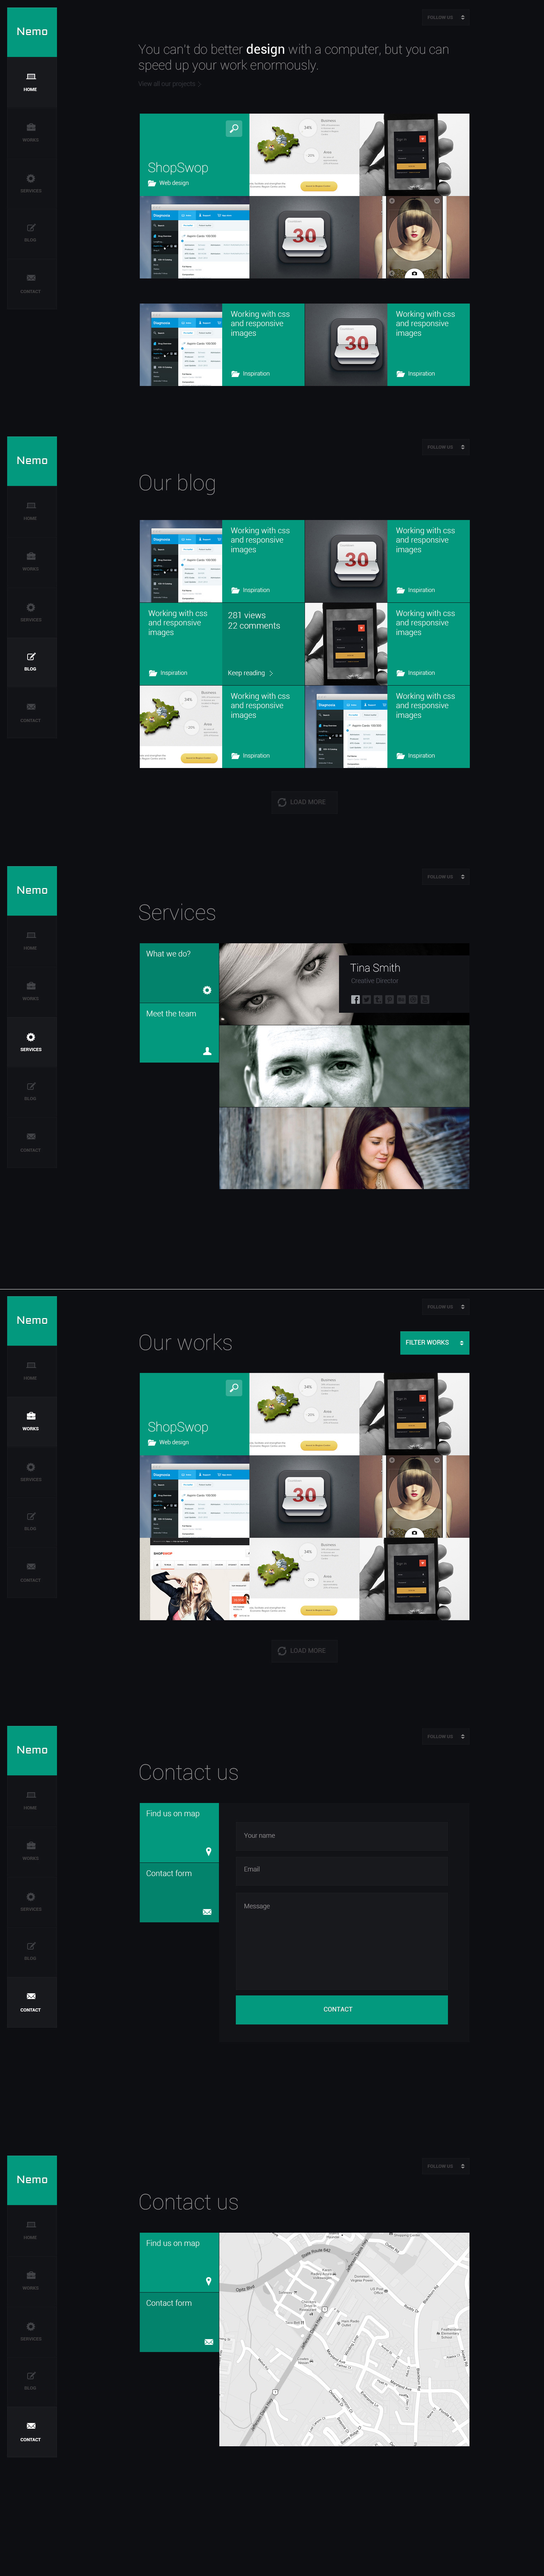This screenshot has width=544, height=2576.
Task: Open the Works briefcase icon in Services section sidebar
Action: pyautogui.click(x=31, y=986)
